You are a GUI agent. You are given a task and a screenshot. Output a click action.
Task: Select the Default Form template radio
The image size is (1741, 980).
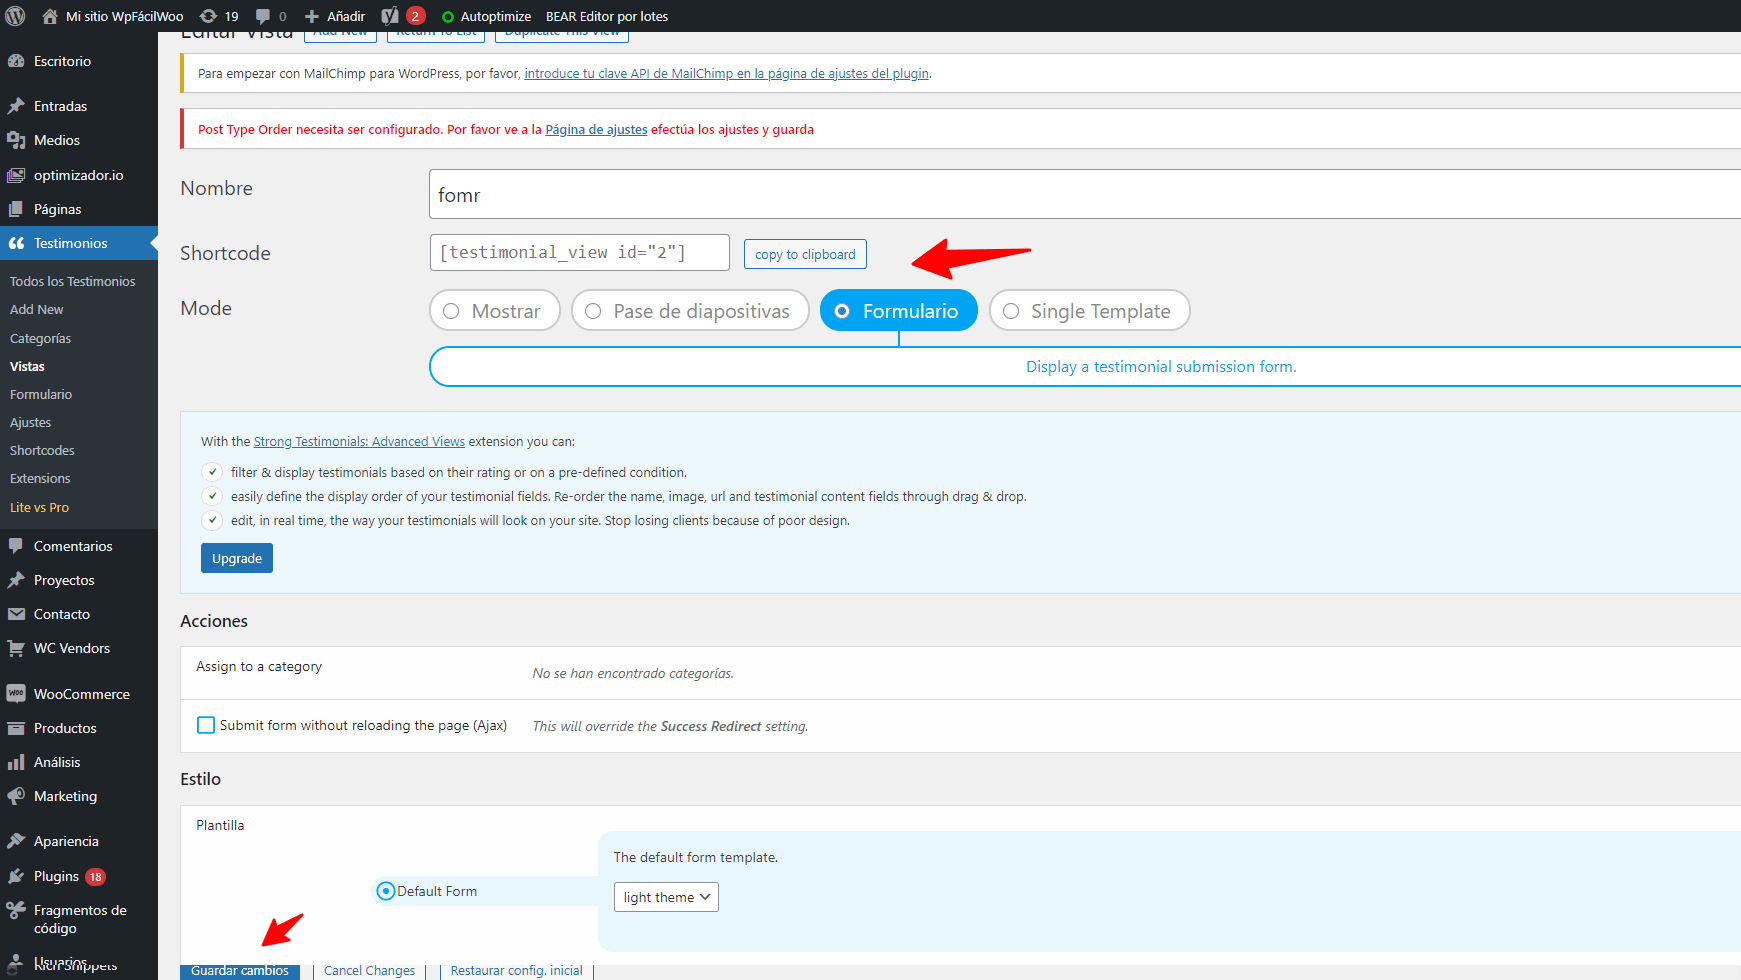coord(386,891)
